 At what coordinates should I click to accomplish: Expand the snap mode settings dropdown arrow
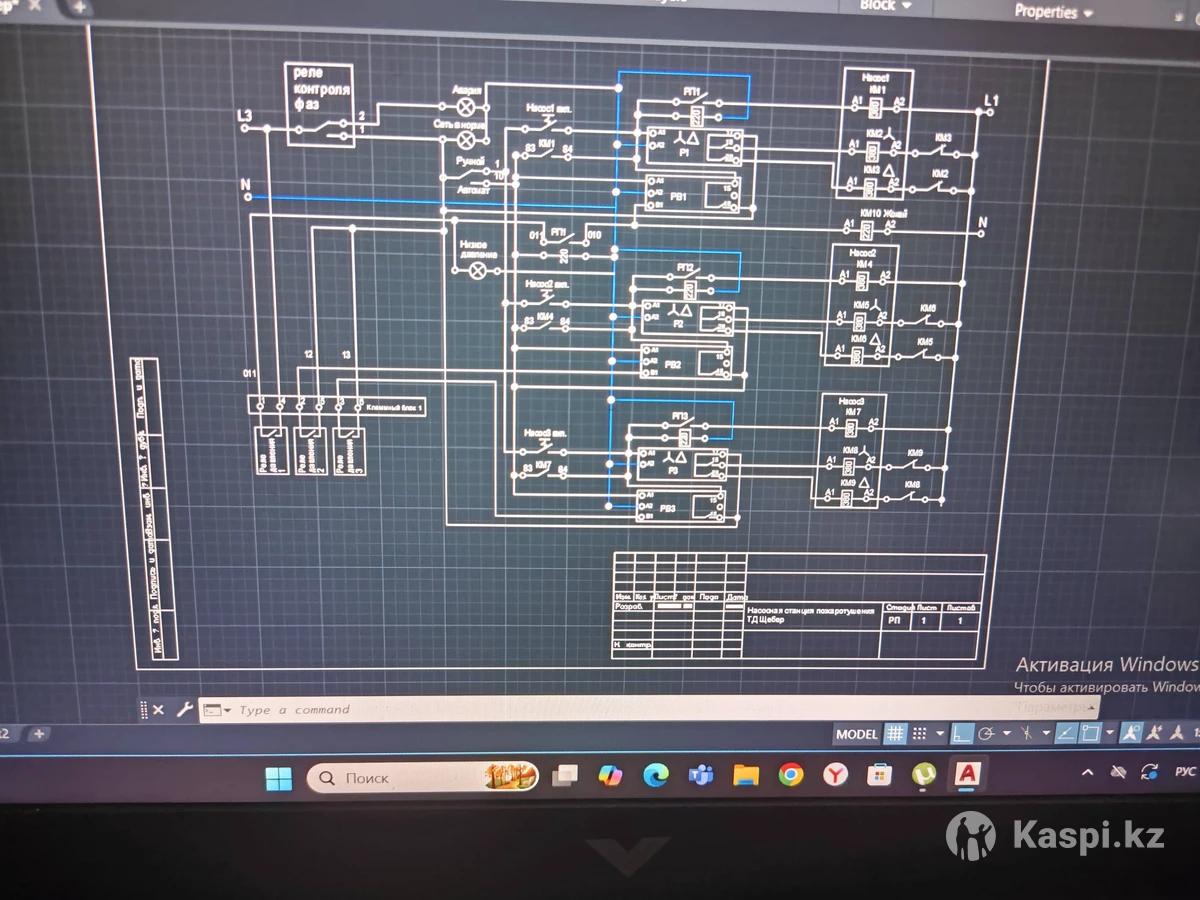[x=939, y=734]
